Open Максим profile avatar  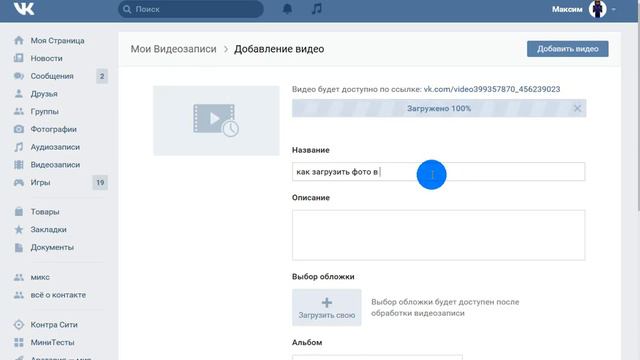[x=597, y=9]
